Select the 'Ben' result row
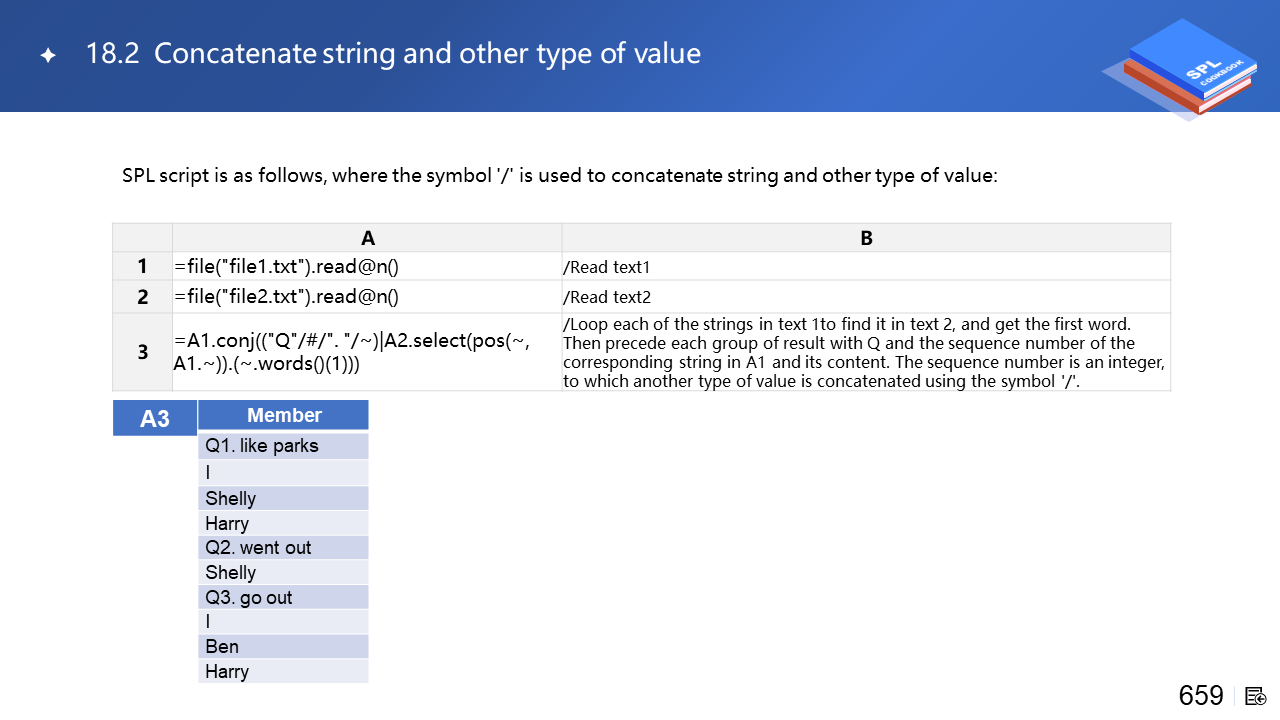Screen dimensions: 1280x720 tap(284, 646)
